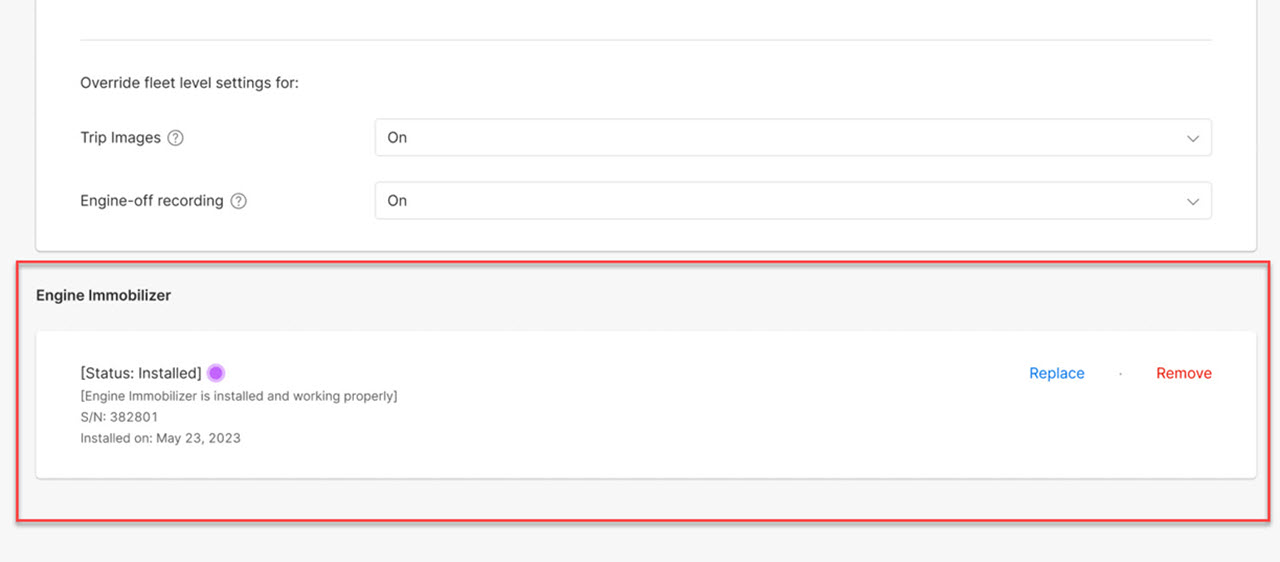Screen dimensions: 1280x562
Task: Click the Trip Images help question-mark icon
Action: pos(175,138)
